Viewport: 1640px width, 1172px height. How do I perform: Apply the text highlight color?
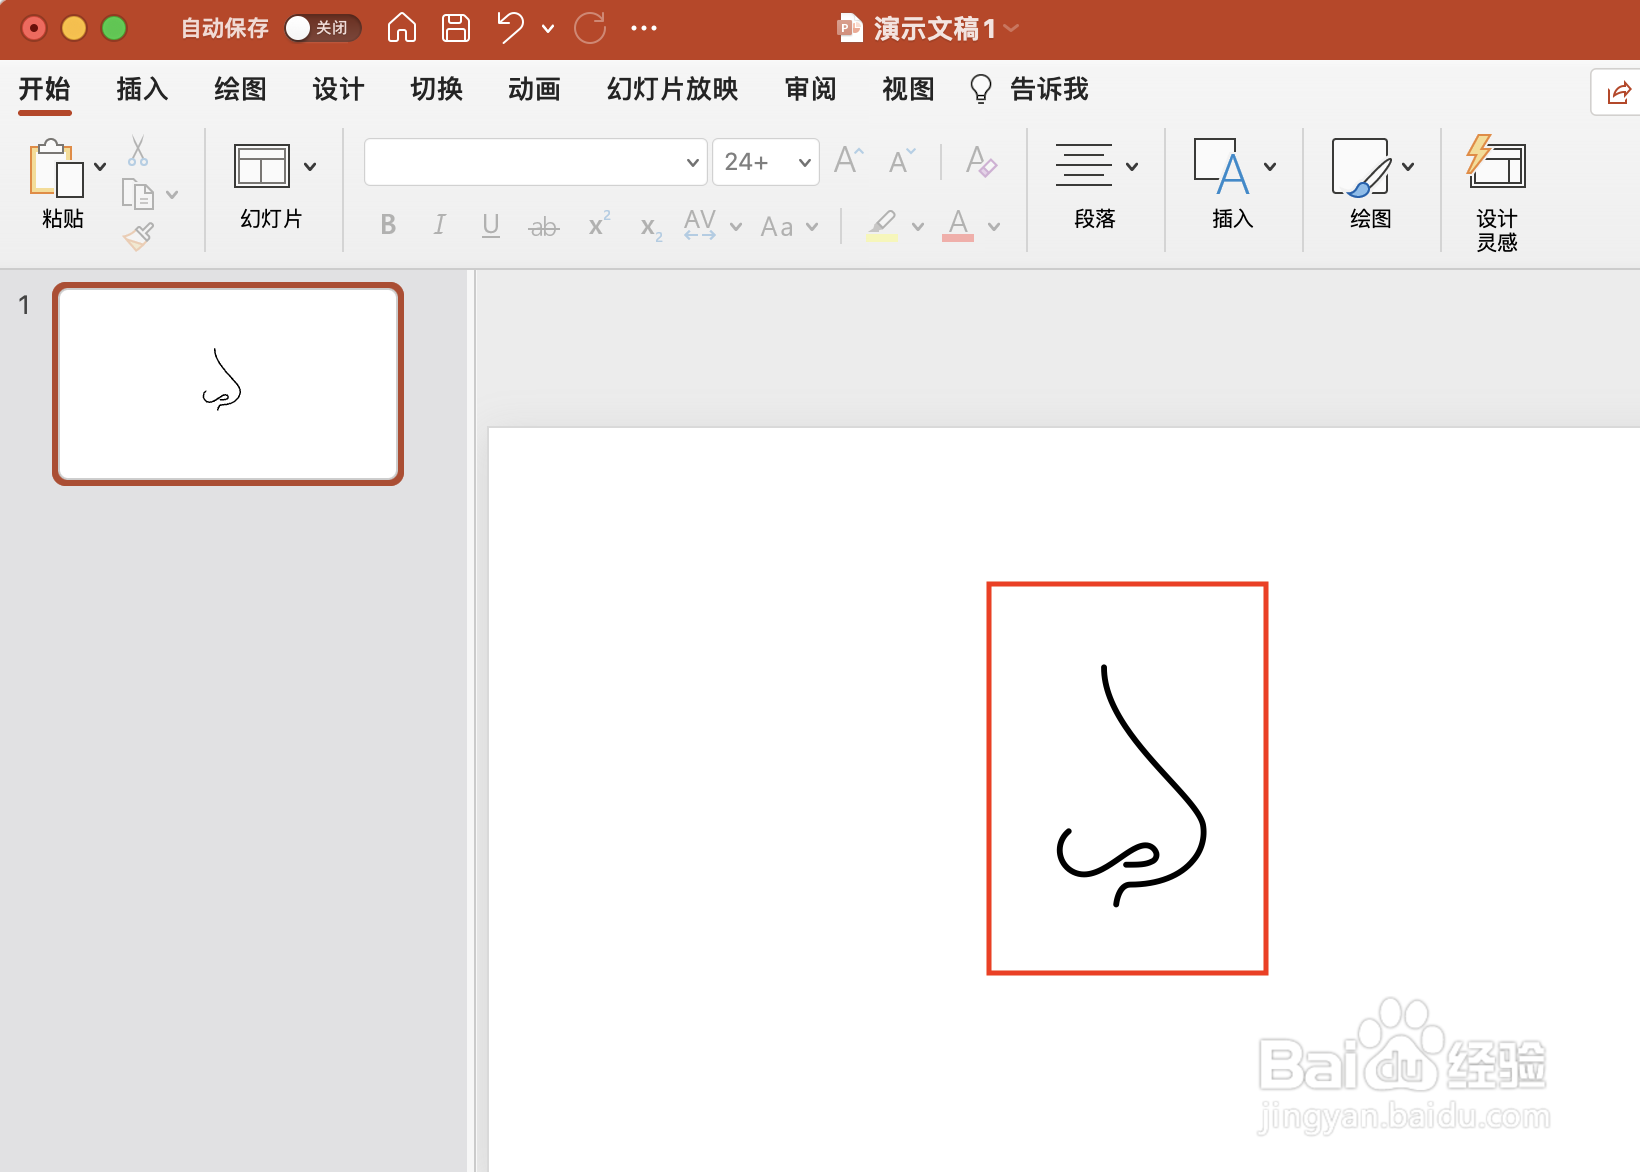[882, 225]
